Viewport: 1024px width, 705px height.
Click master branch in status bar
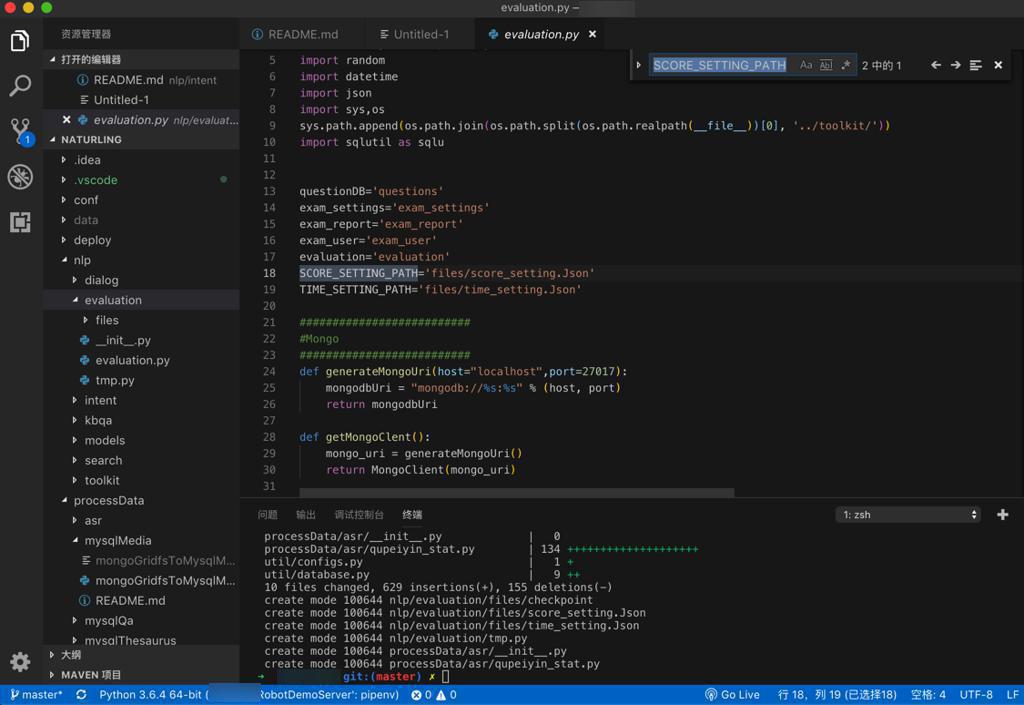(36, 695)
